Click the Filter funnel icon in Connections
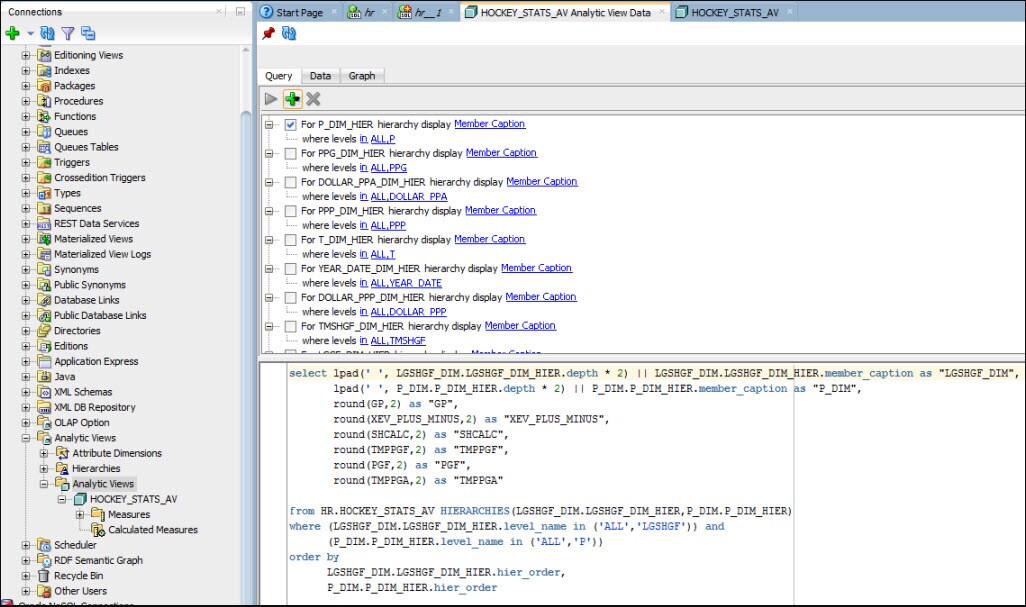Viewport: 1026px width, 607px height. click(68, 33)
